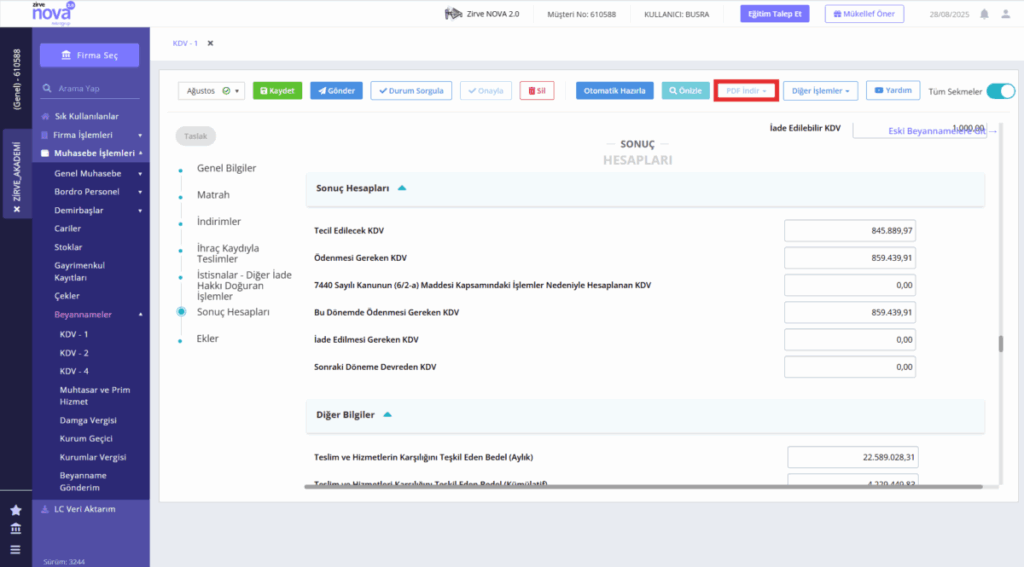Open the notifications bell icon
1024x567 pixels.
pos(984,14)
